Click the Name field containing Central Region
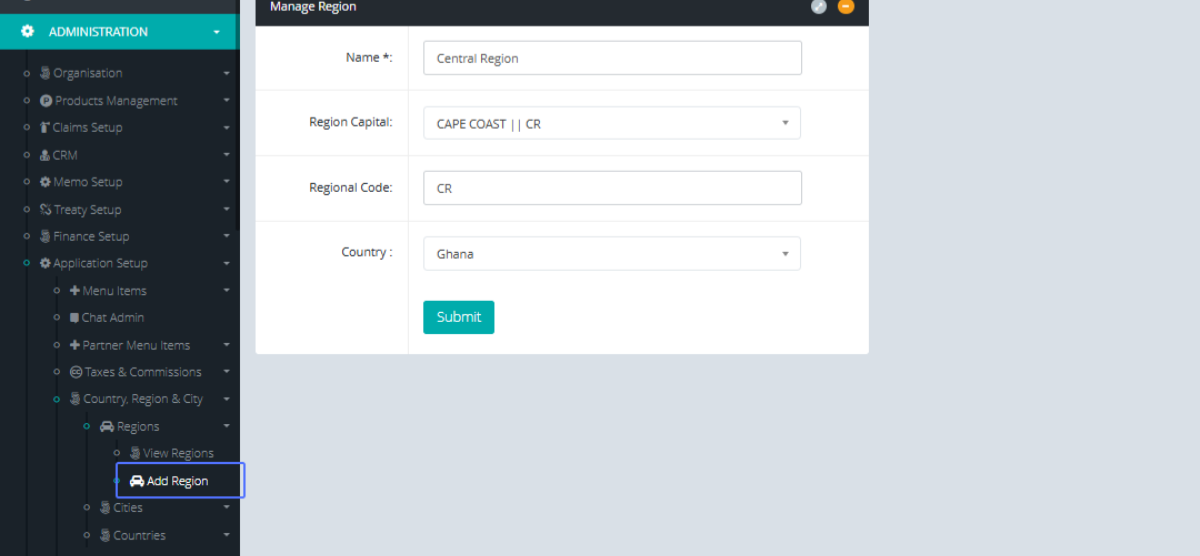The image size is (1200, 556). point(612,58)
